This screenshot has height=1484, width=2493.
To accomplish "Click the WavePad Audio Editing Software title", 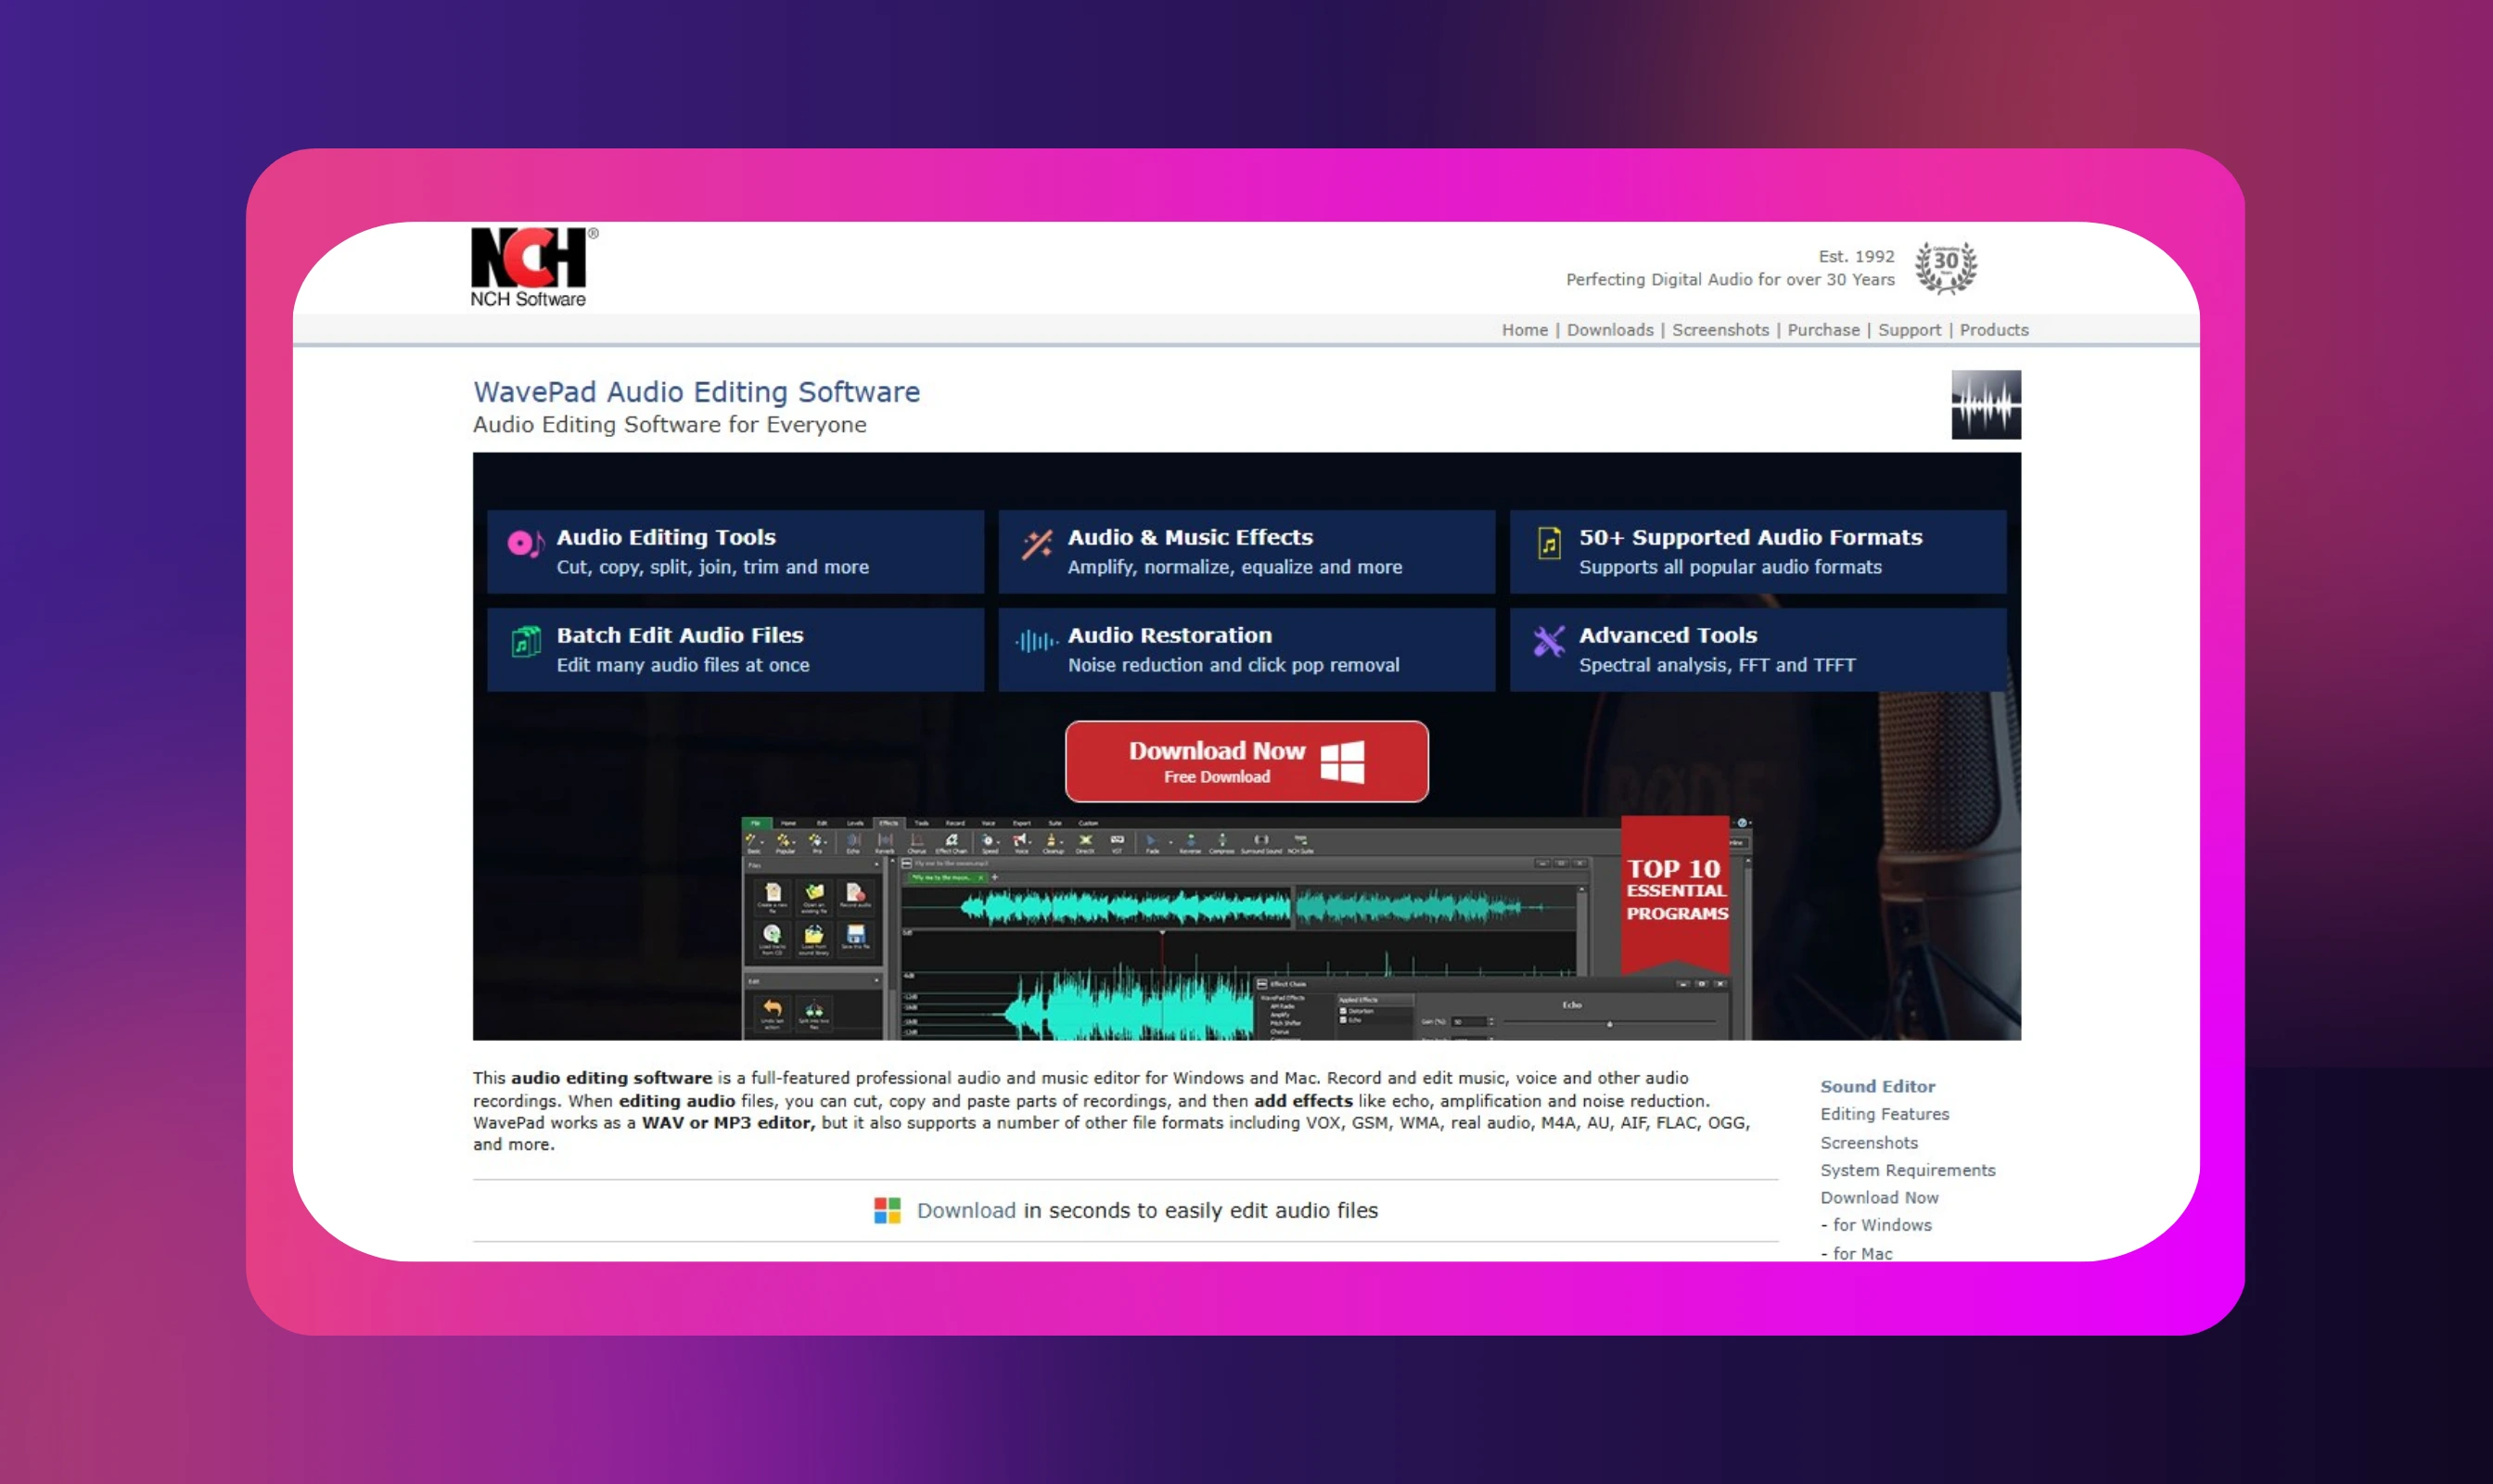I will (696, 391).
